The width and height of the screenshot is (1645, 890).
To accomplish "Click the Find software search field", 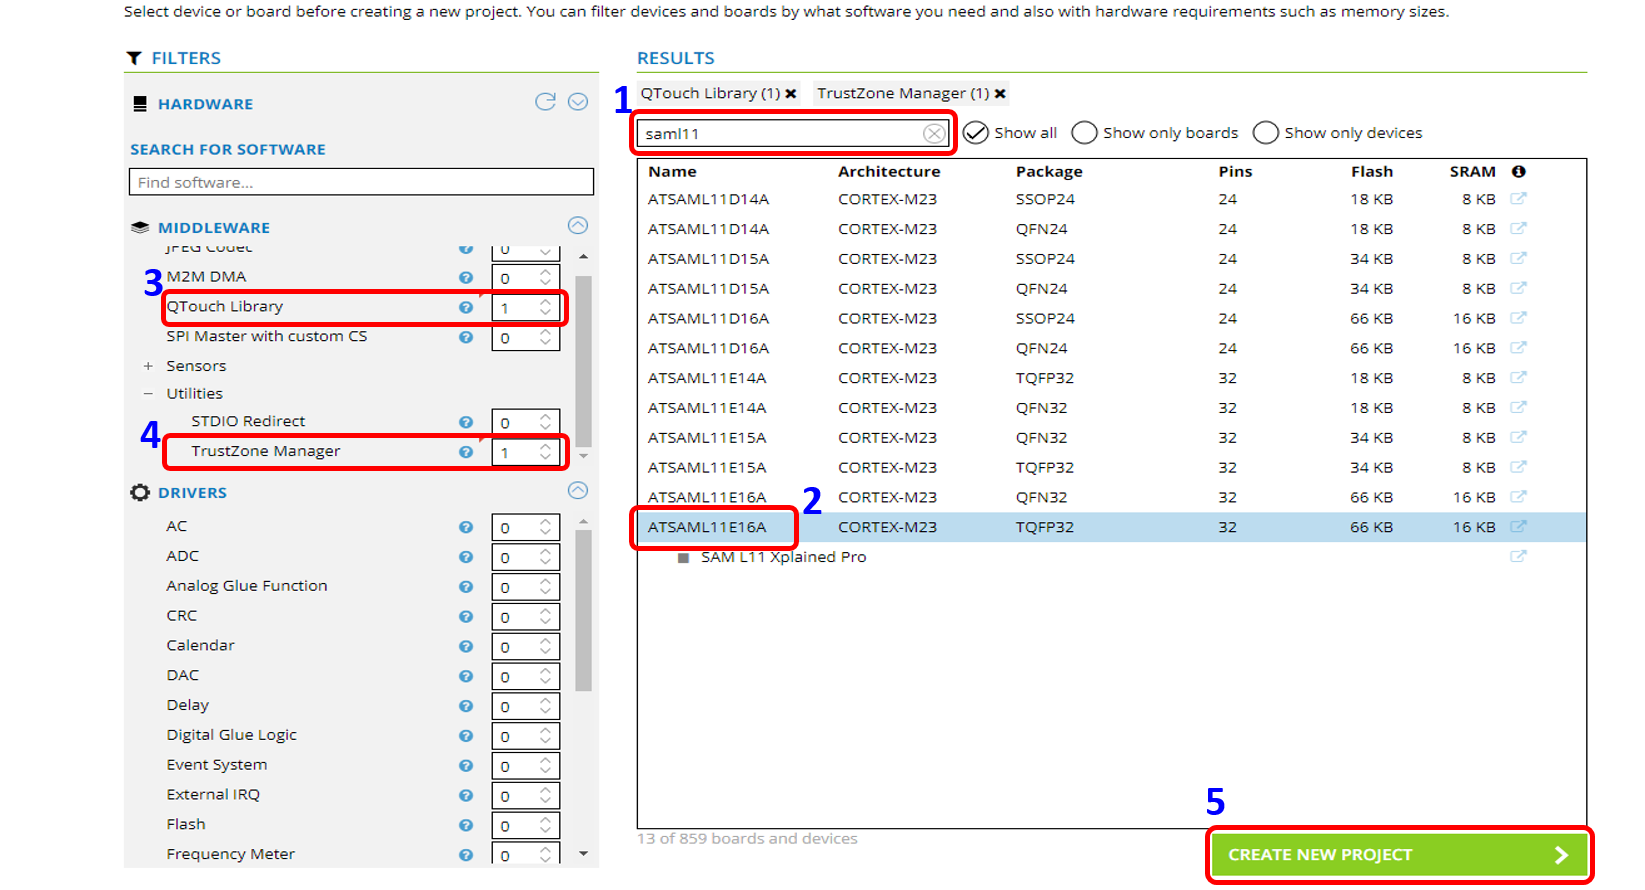I will click(x=361, y=182).
